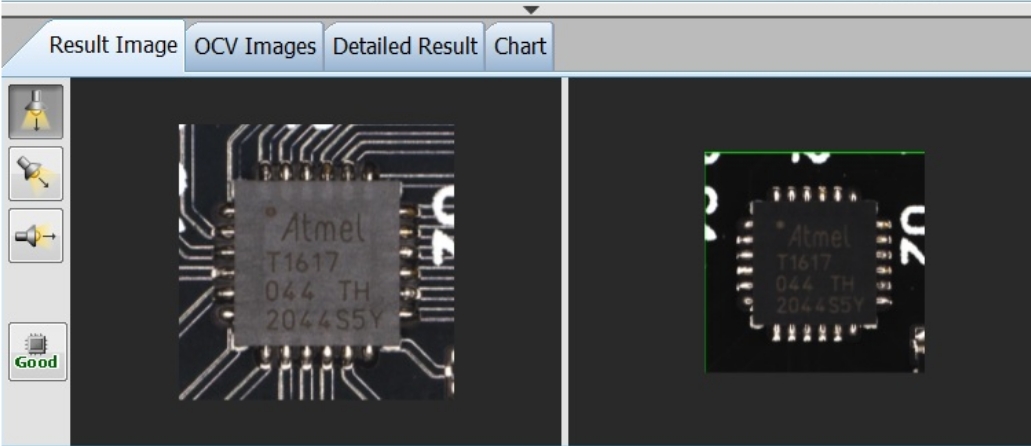Open the OCV Images tab
Viewport: 1031px width, 446px height.
coord(255,46)
